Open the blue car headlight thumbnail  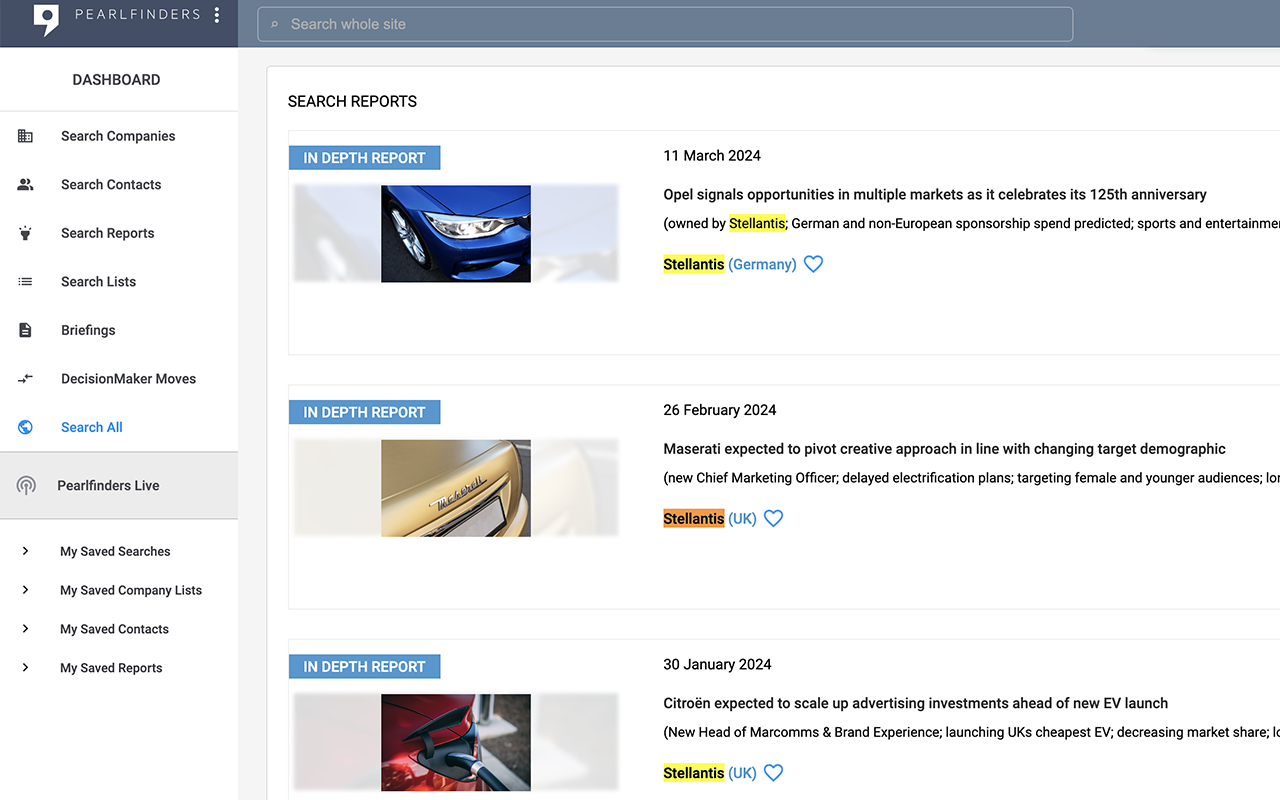pyautogui.click(x=456, y=233)
